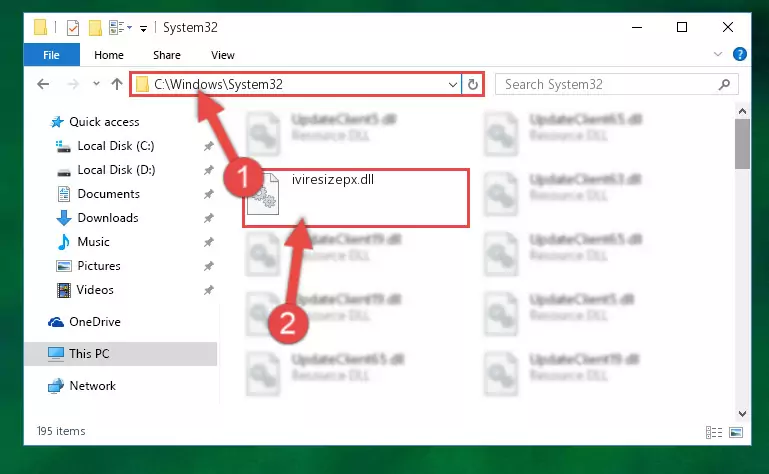
Task: Open the Explorer help button
Action: point(740,54)
